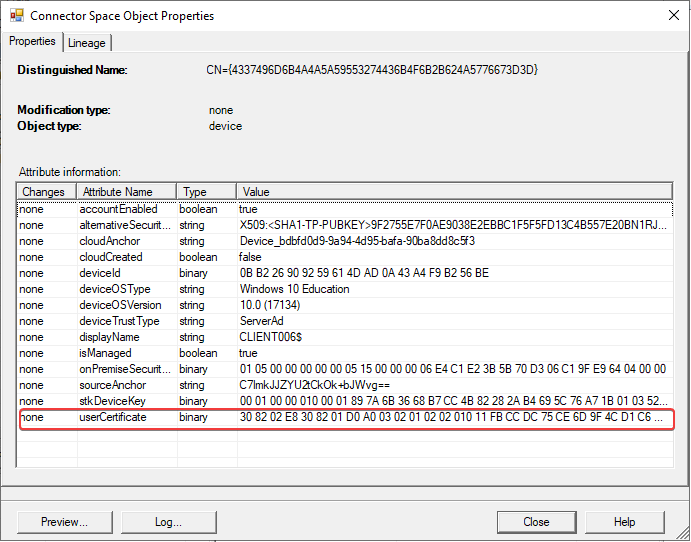Click the Help button
The height and width of the screenshot is (542, 691).
click(624, 522)
